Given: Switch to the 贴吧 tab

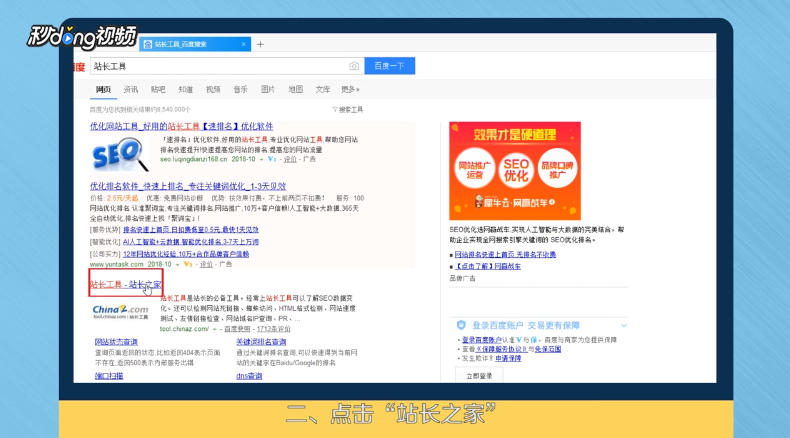Looking at the screenshot, I should coord(158,89).
